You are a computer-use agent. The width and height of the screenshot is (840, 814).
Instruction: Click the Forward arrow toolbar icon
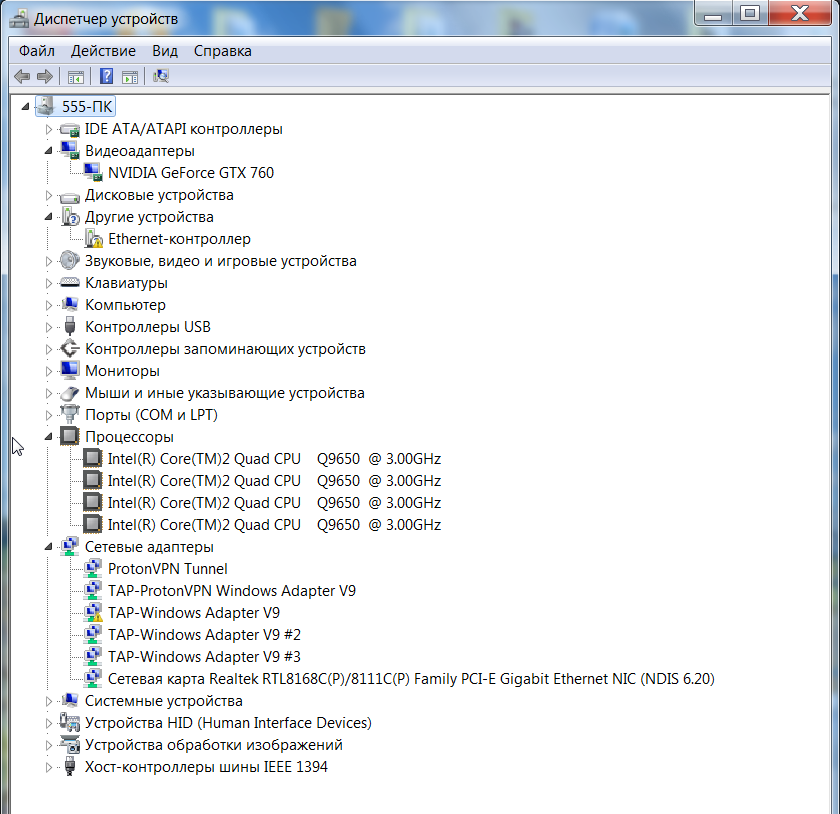pos(44,77)
